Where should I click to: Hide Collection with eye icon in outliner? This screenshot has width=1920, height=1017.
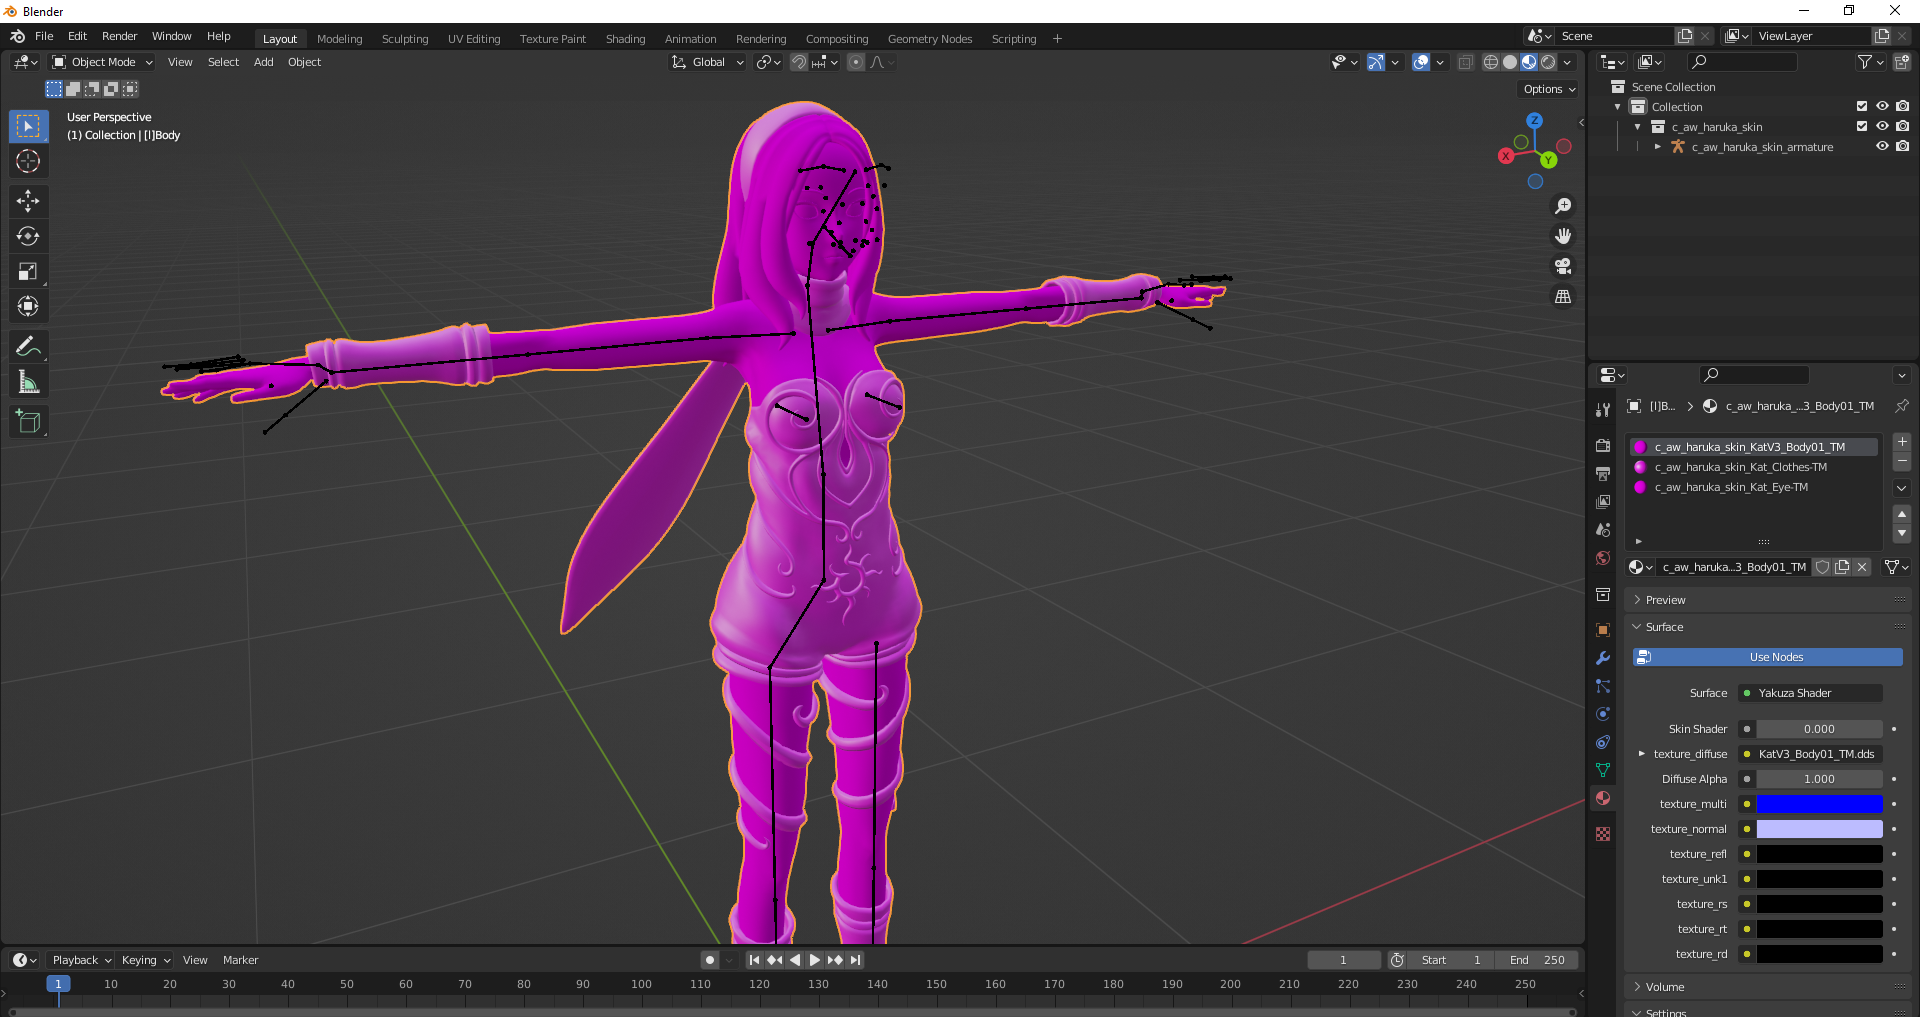pyautogui.click(x=1882, y=106)
